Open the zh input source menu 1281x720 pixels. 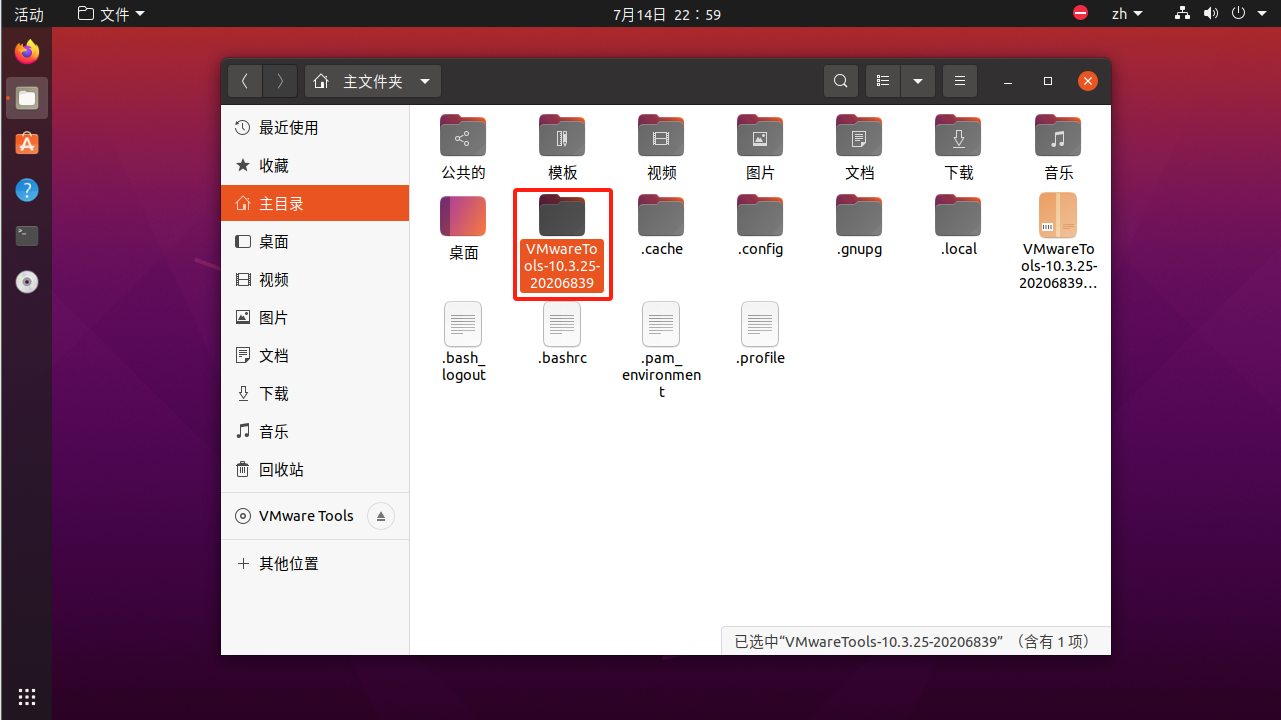click(1127, 14)
